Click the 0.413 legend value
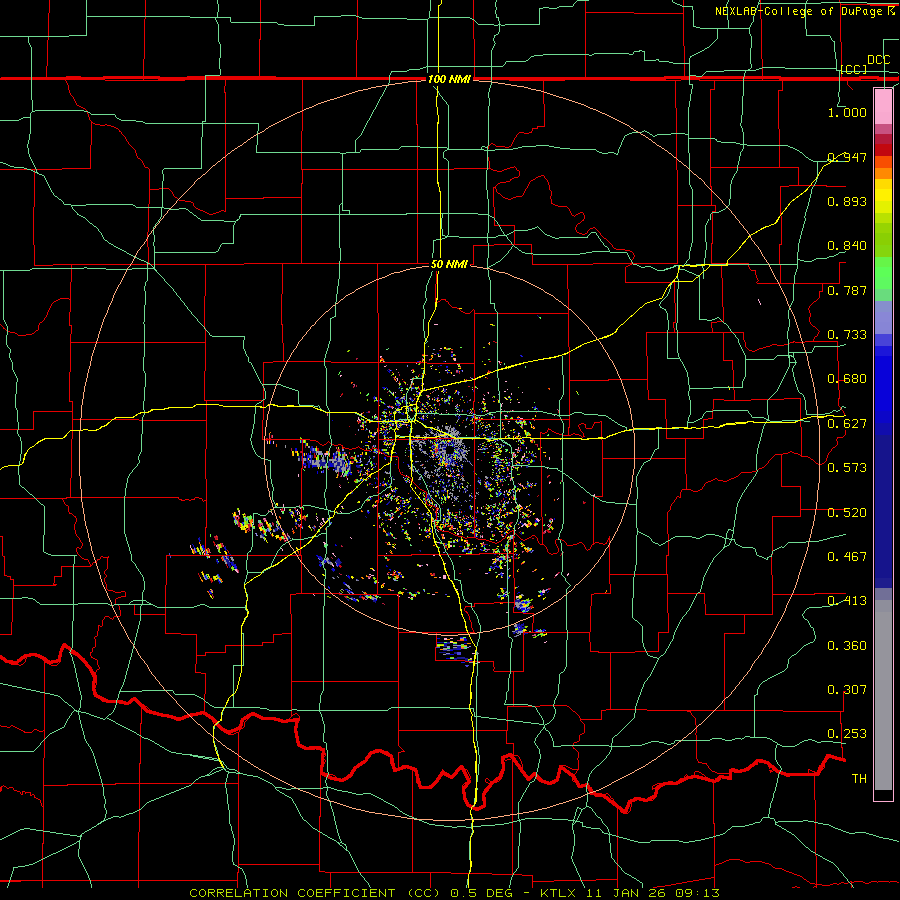 click(847, 601)
